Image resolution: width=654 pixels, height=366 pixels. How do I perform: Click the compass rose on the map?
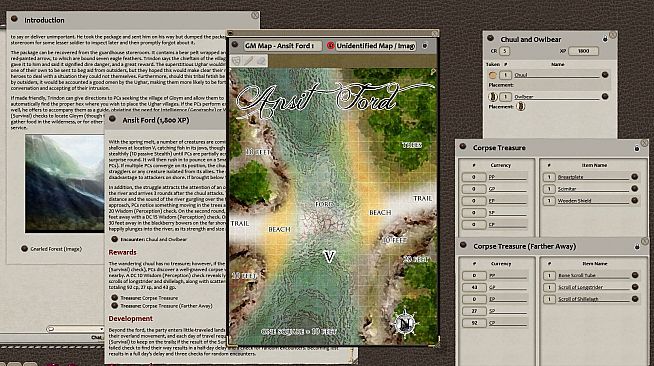point(405,323)
